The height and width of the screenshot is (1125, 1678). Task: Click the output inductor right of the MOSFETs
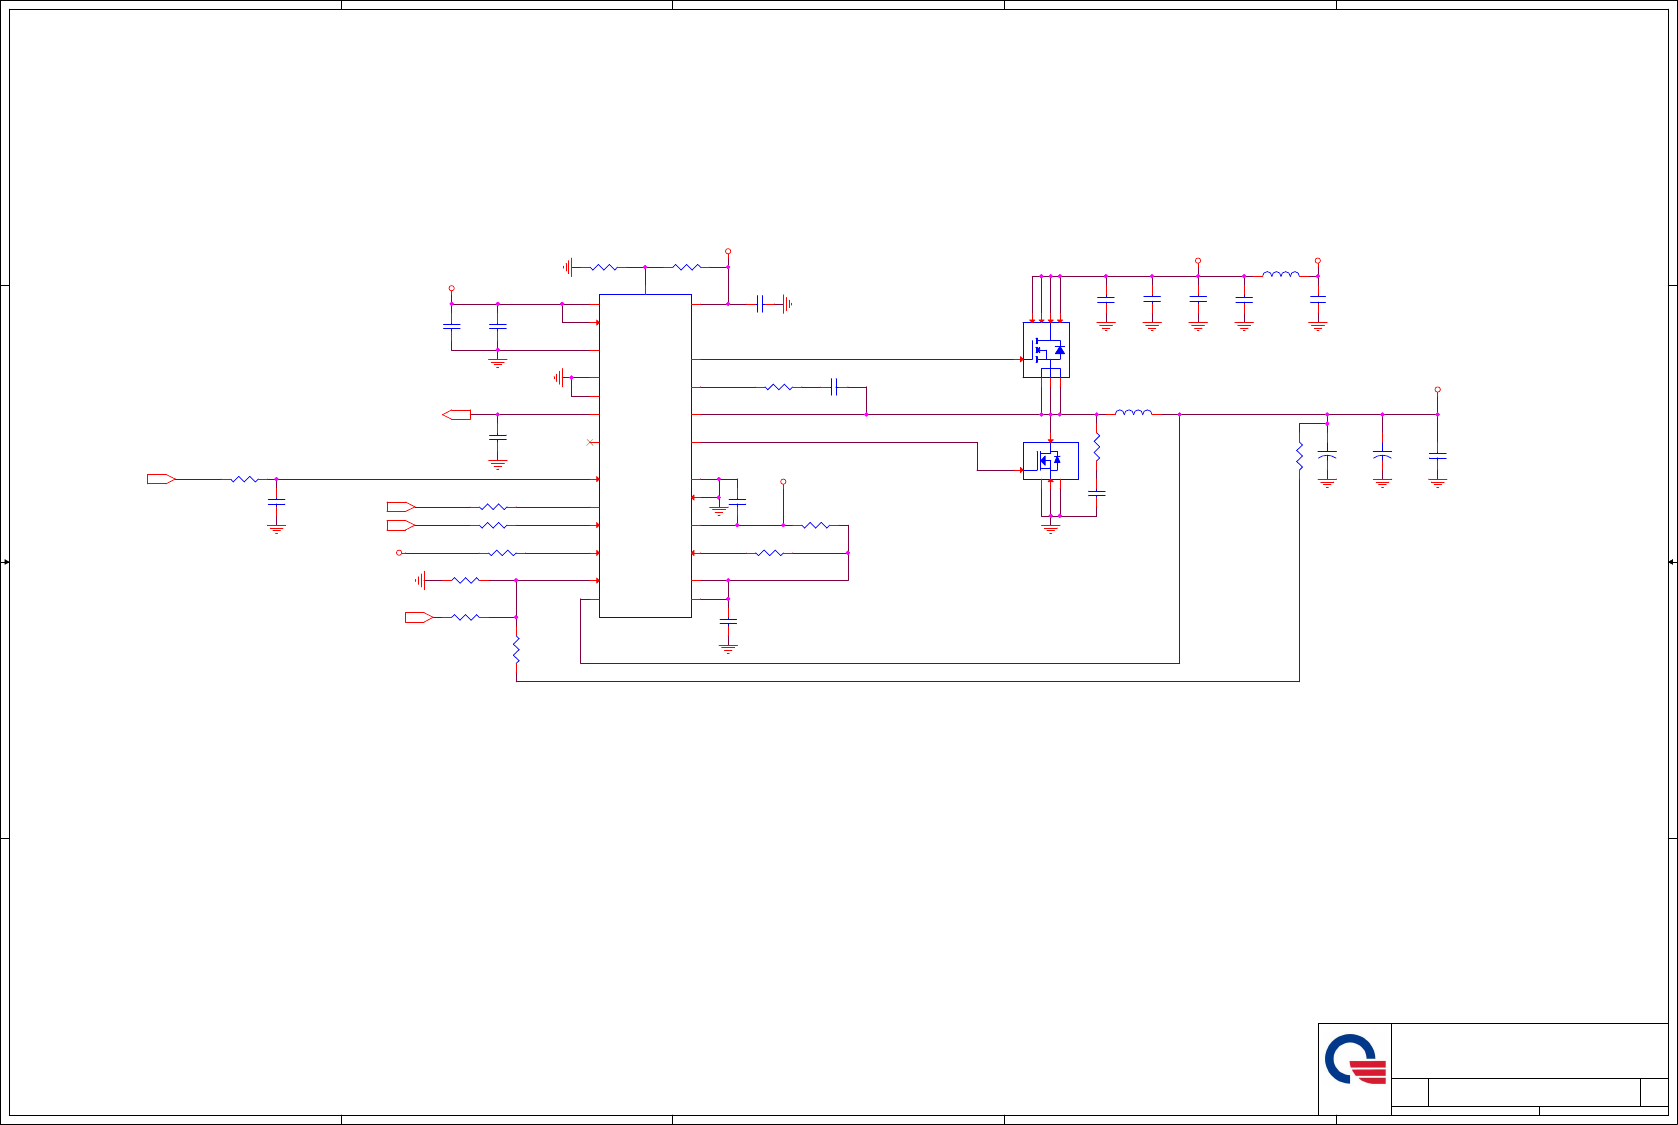(1133, 412)
